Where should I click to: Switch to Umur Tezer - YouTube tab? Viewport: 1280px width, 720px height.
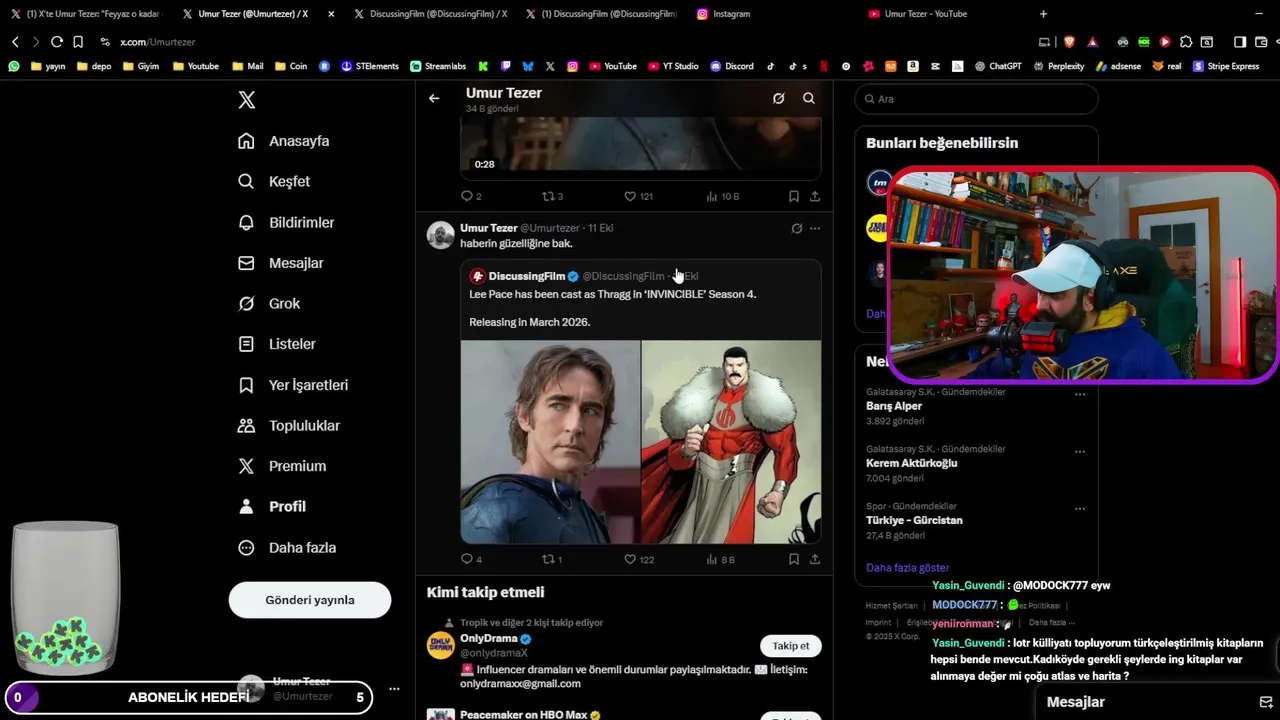(925, 14)
